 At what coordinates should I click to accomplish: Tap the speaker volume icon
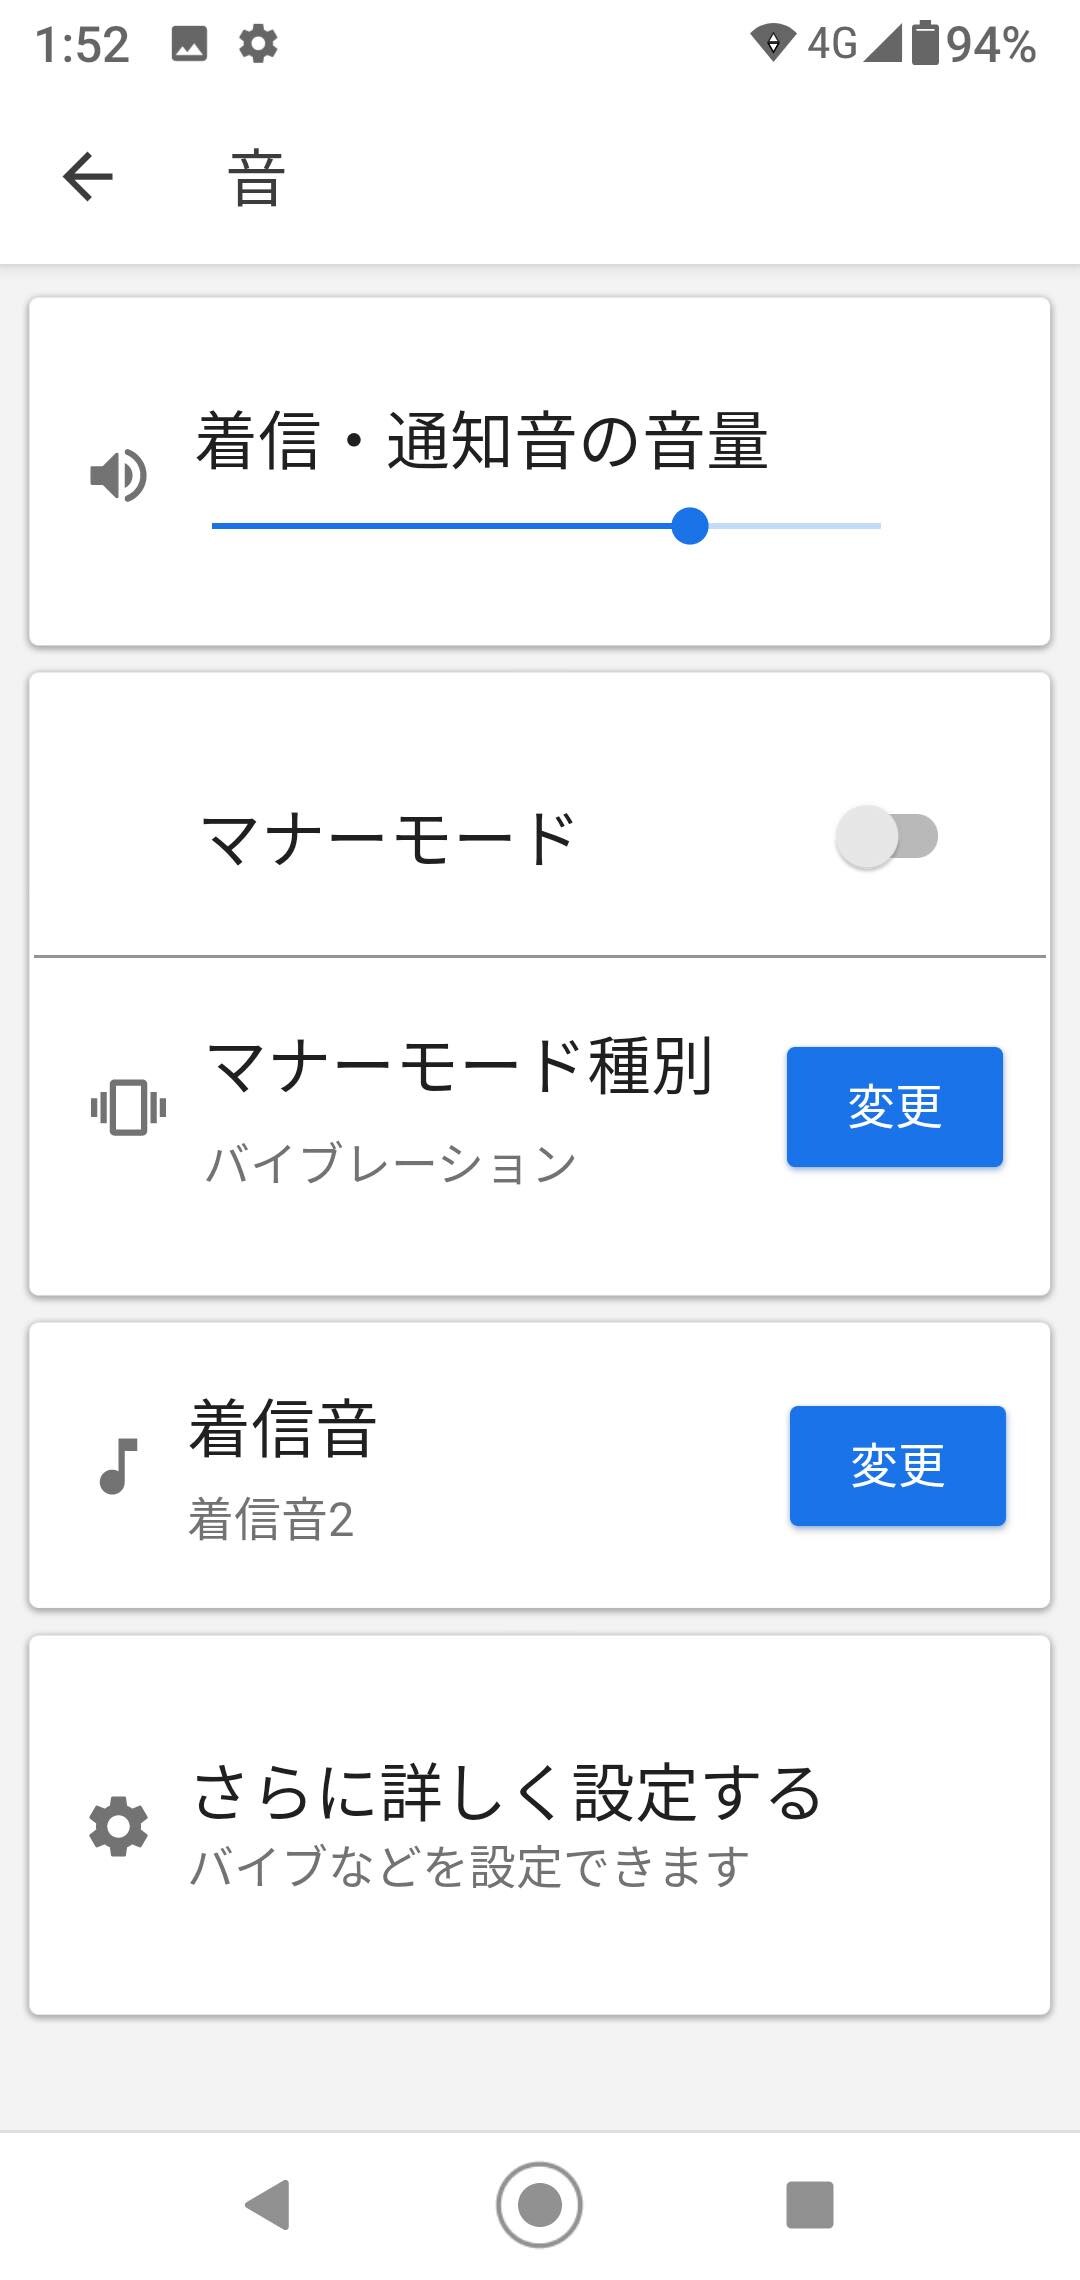coord(118,475)
